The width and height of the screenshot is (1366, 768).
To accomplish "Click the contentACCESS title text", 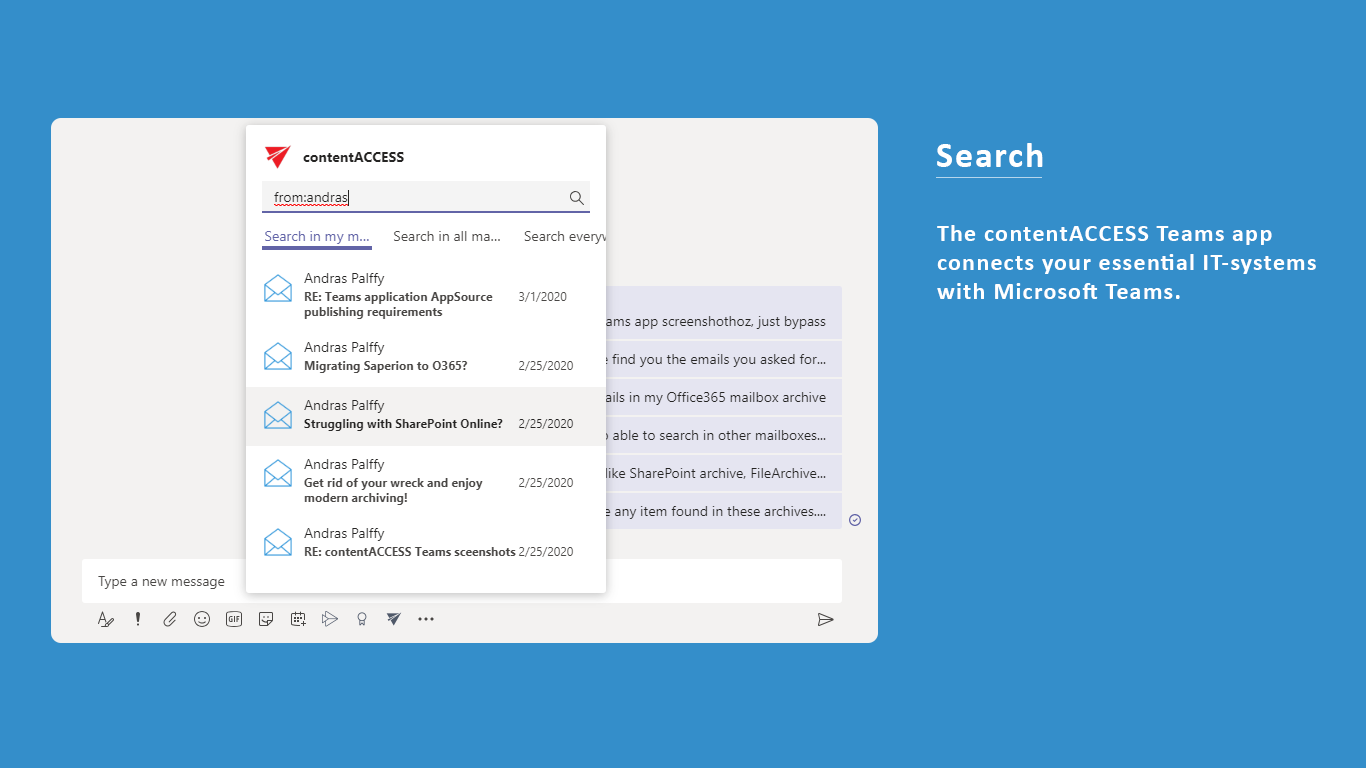I will pyautogui.click(x=353, y=157).
